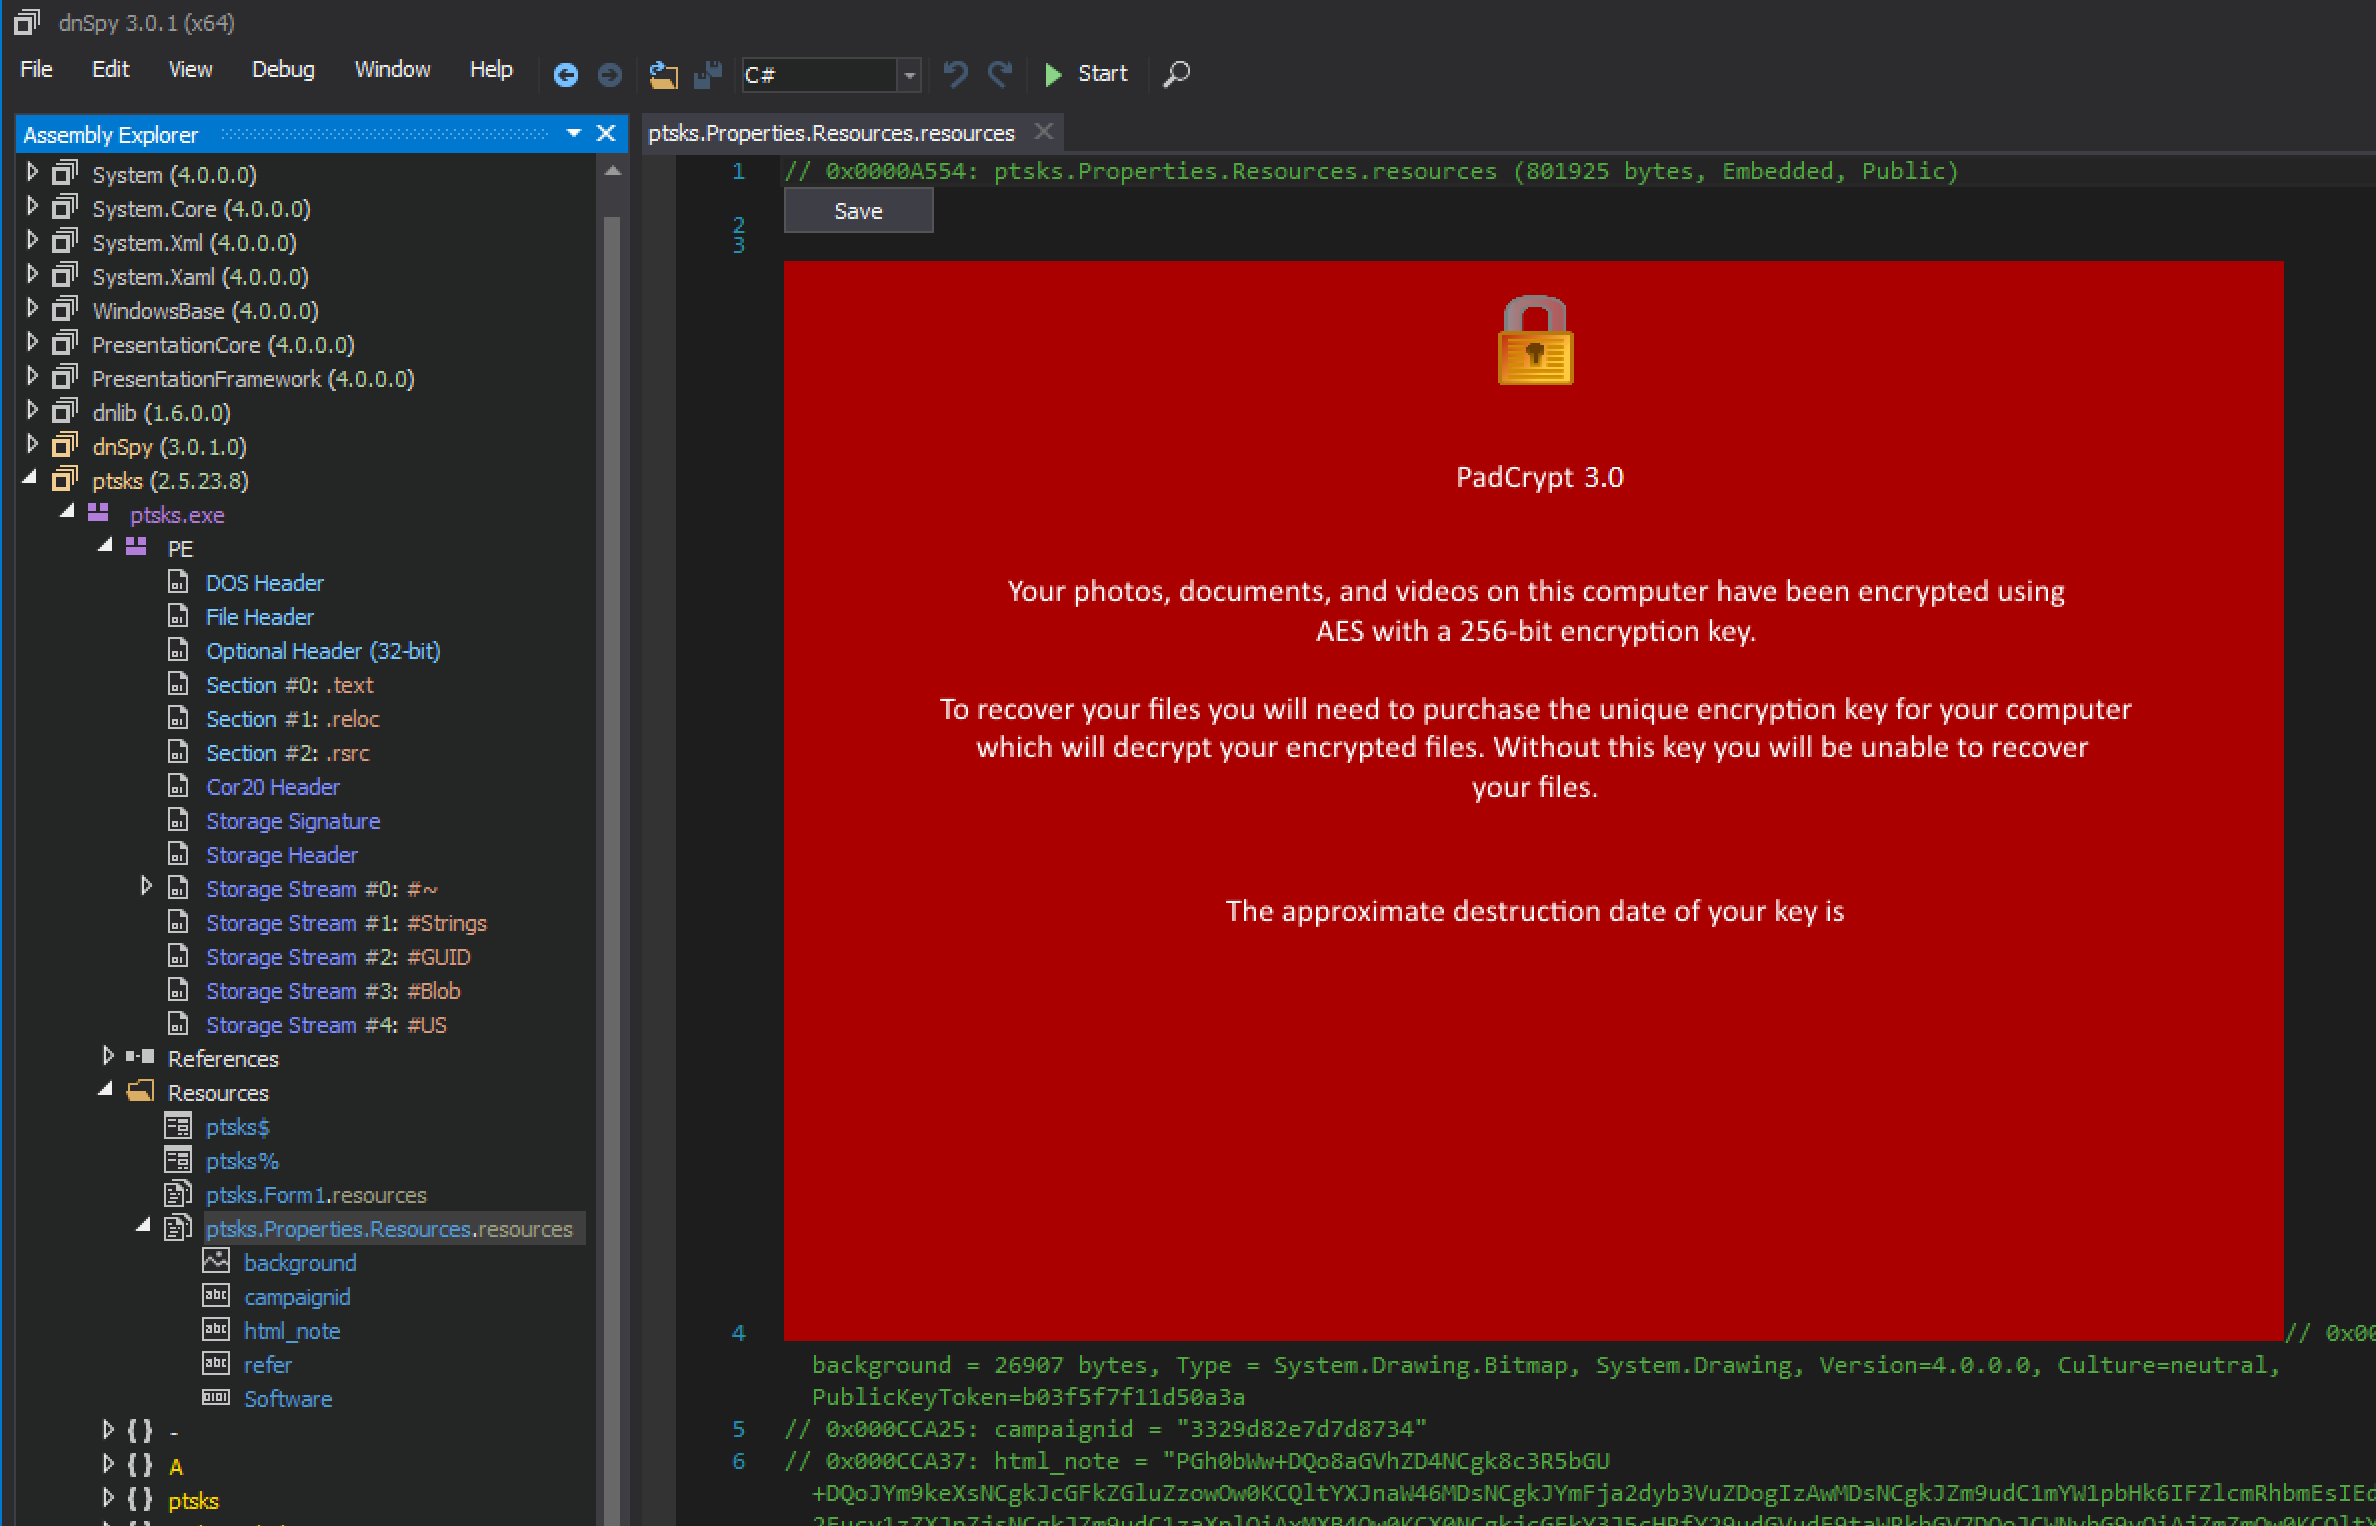Click the background bitmap resource thumbnail
The width and height of the screenshot is (2376, 1526).
point(216,1263)
